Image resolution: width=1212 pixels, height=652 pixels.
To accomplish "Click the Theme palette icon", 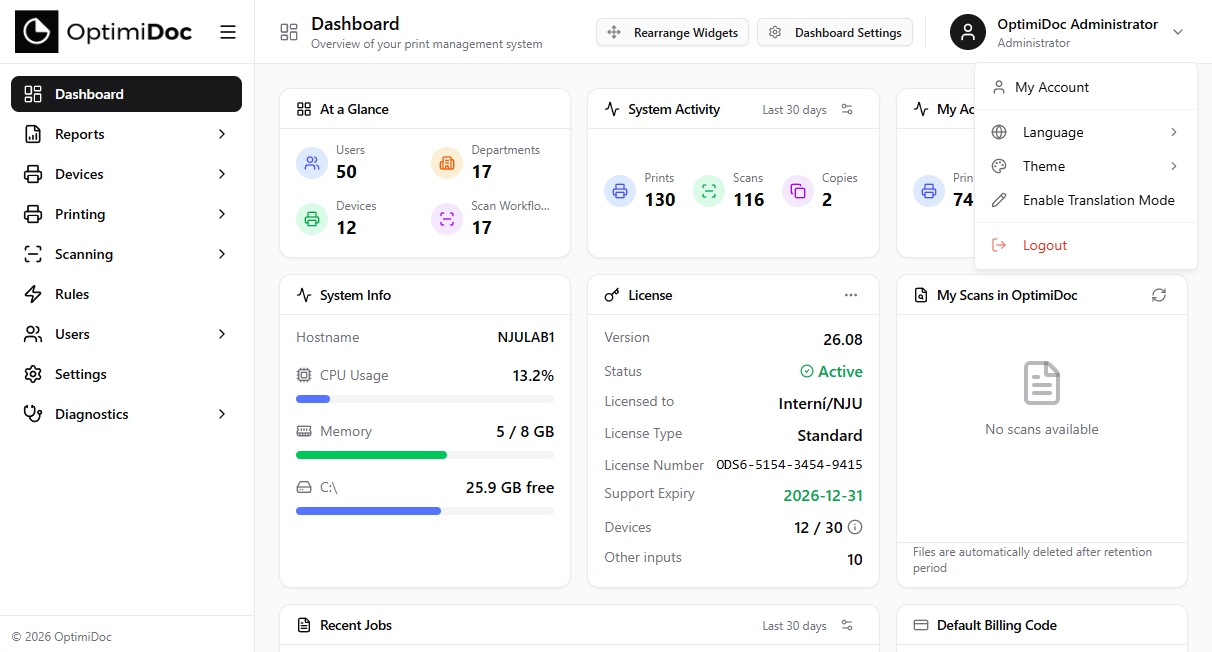I will coord(998,166).
